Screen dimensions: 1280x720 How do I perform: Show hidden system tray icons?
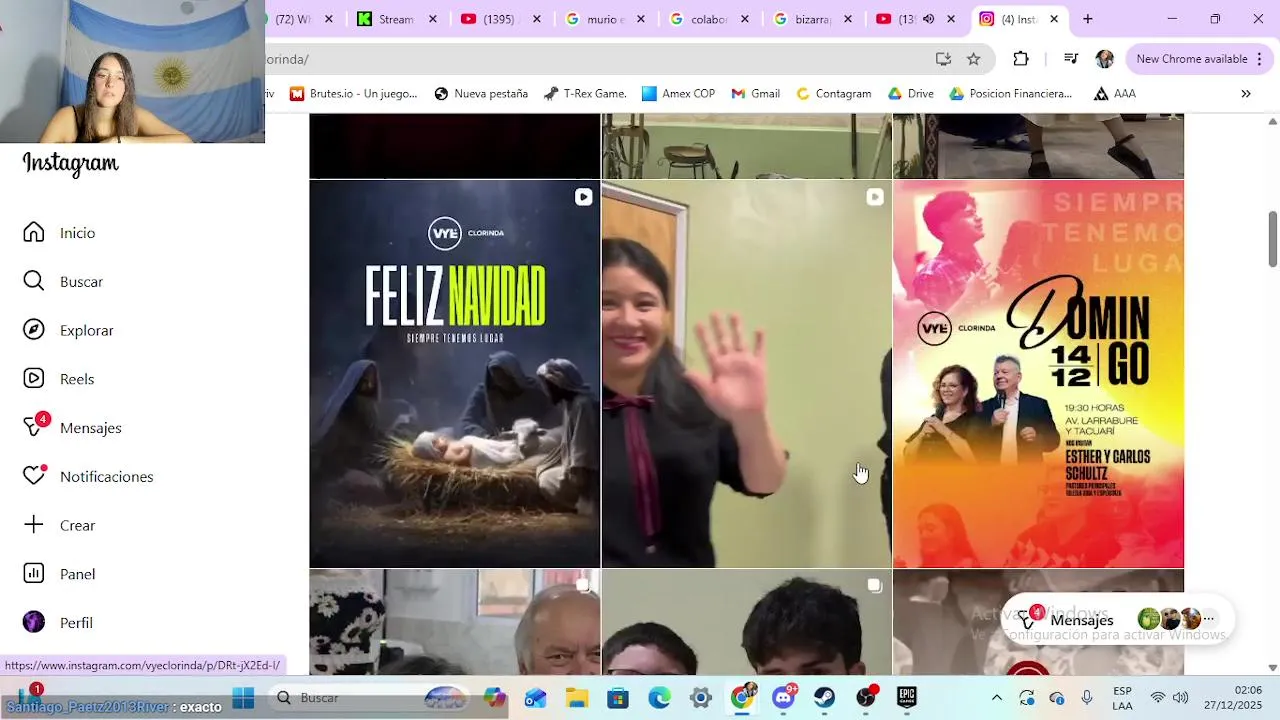(x=997, y=698)
